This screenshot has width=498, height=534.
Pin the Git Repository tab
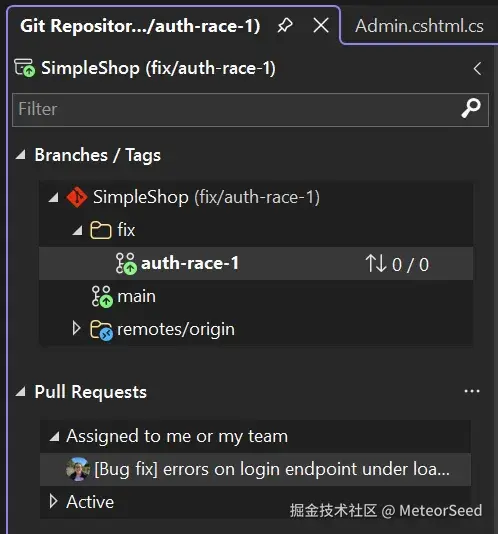coord(285,26)
